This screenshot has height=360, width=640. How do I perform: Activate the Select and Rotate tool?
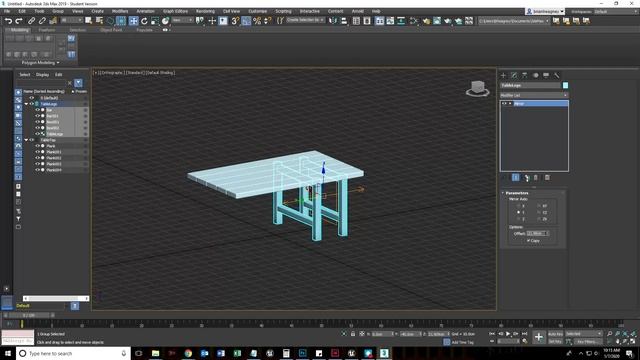[x=144, y=21]
